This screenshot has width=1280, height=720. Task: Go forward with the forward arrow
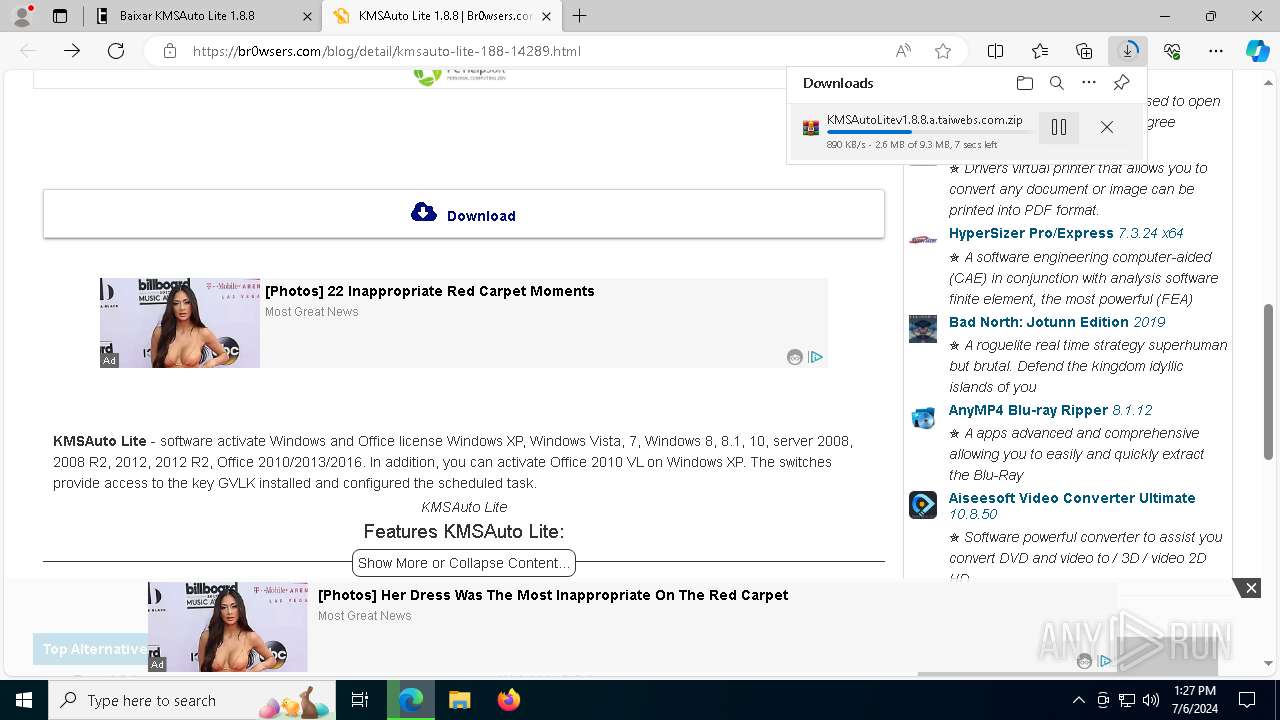pyautogui.click(x=72, y=51)
